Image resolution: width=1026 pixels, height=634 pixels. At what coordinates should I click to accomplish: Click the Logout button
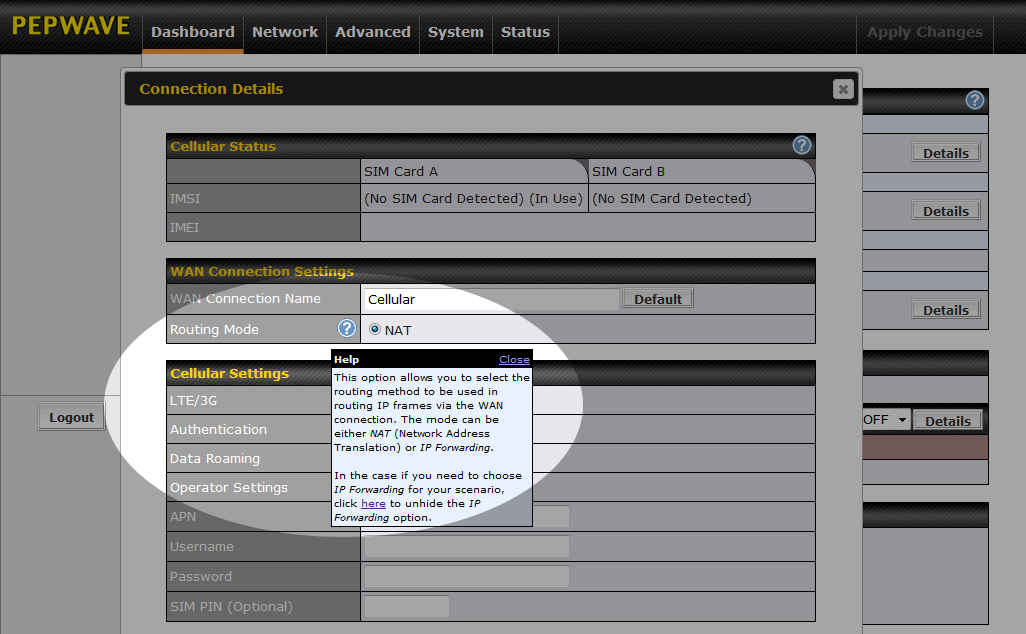[71, 416]
